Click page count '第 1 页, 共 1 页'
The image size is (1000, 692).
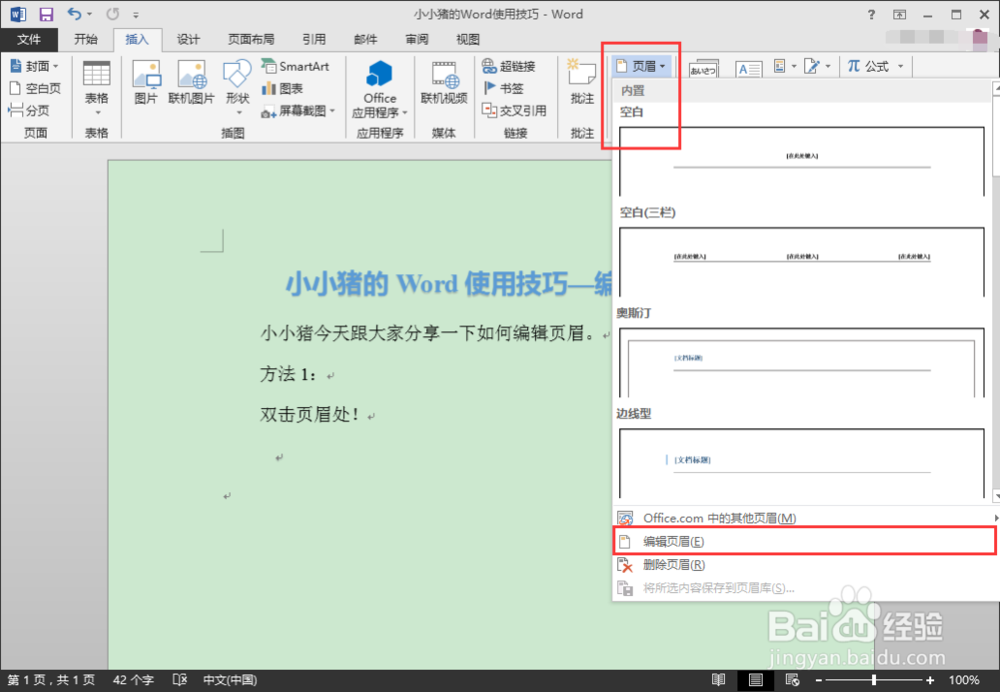51,680
